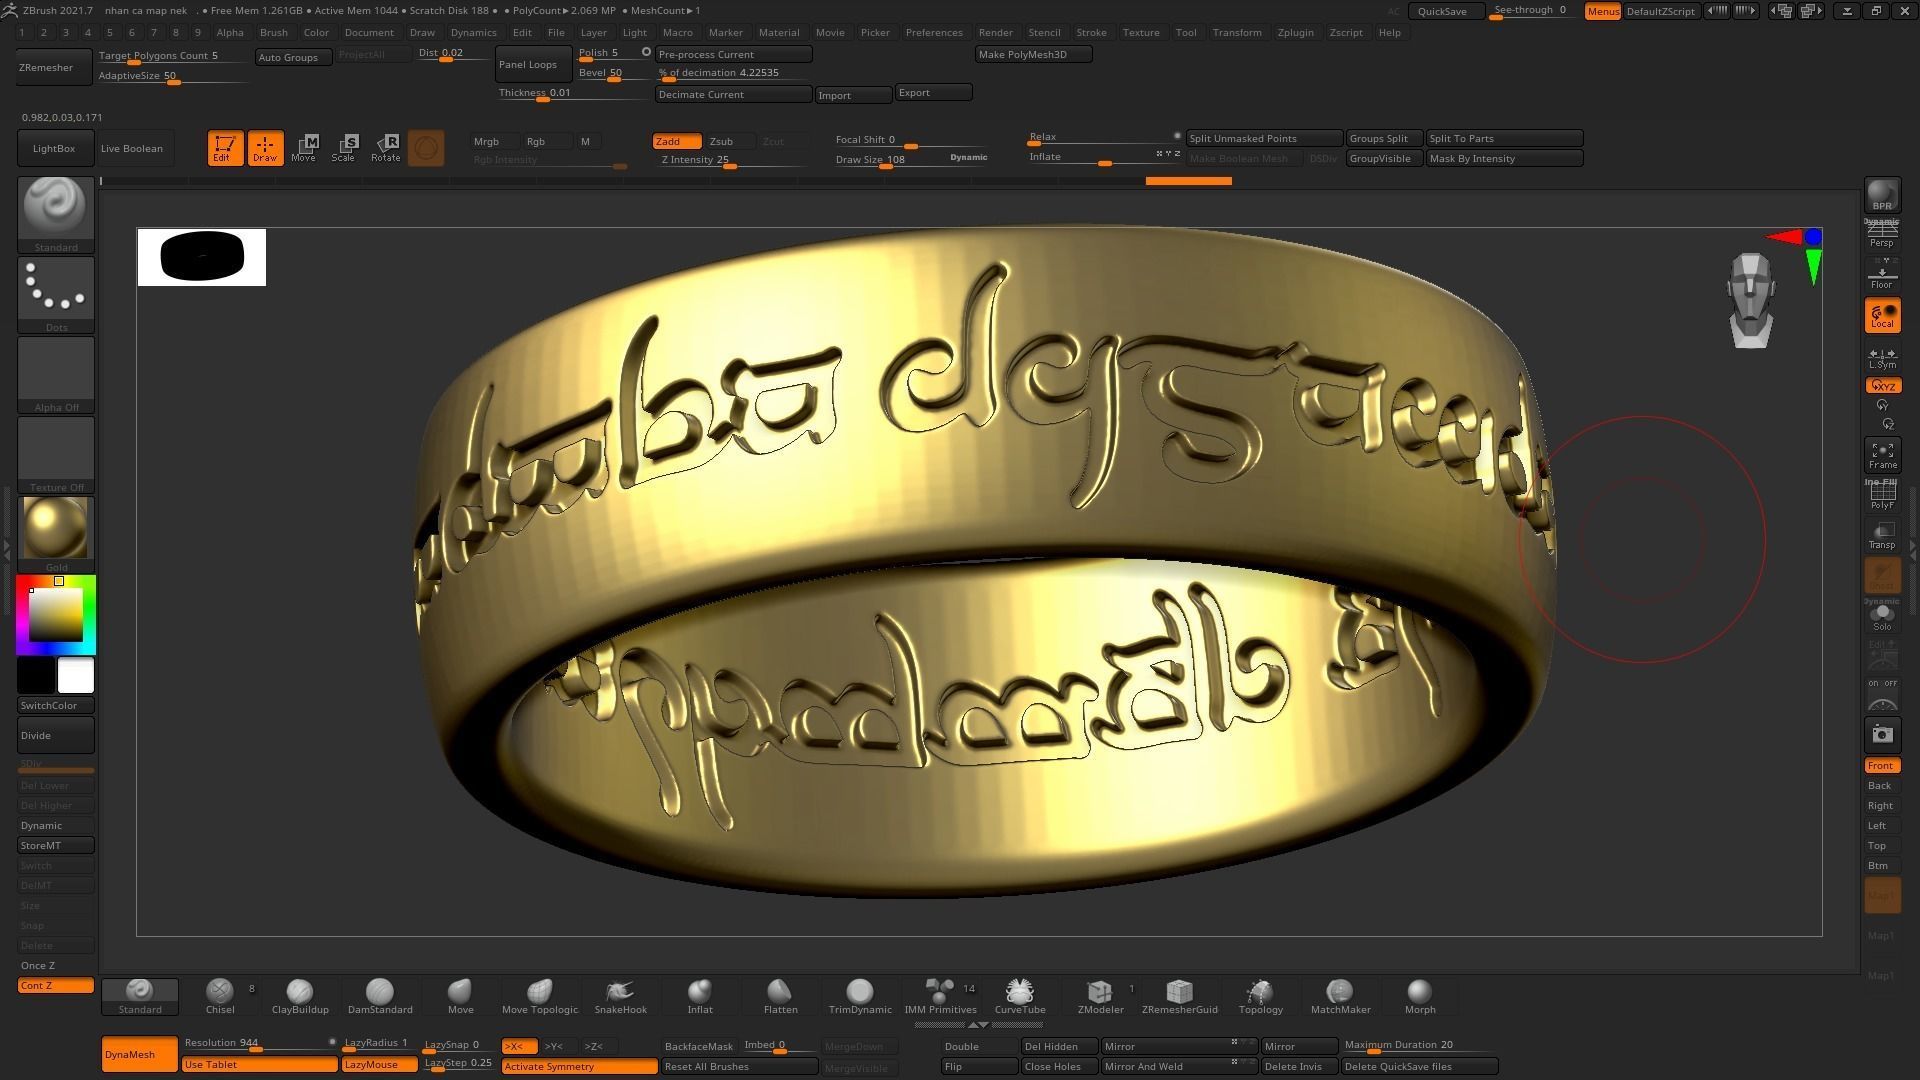Toggle Activate Symmetry
1920x1080 pixels.
(579, 1066)
